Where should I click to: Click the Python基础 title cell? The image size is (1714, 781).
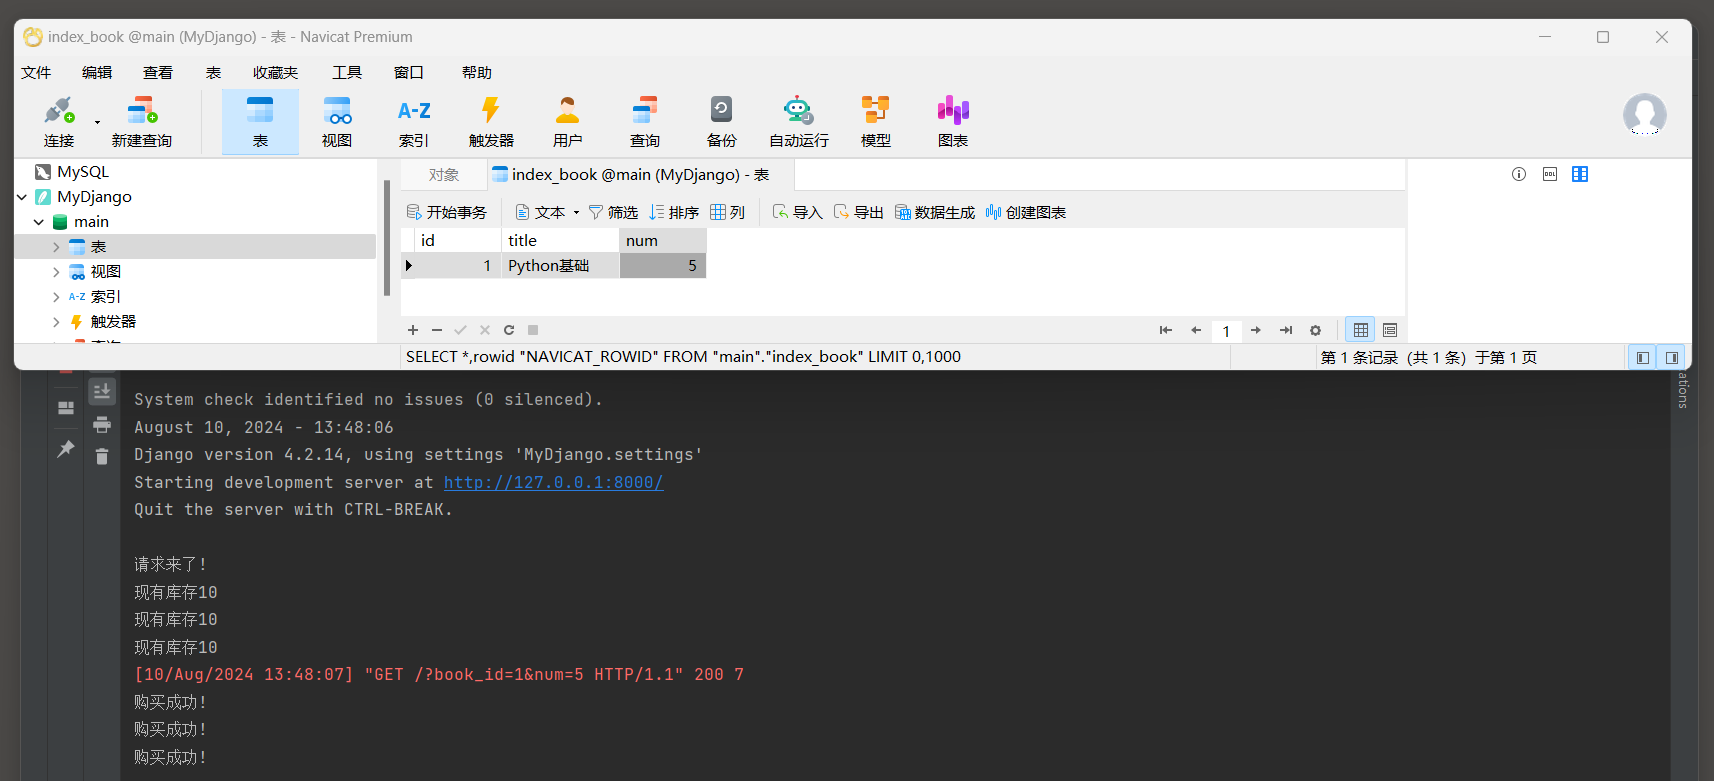(560, 266)
